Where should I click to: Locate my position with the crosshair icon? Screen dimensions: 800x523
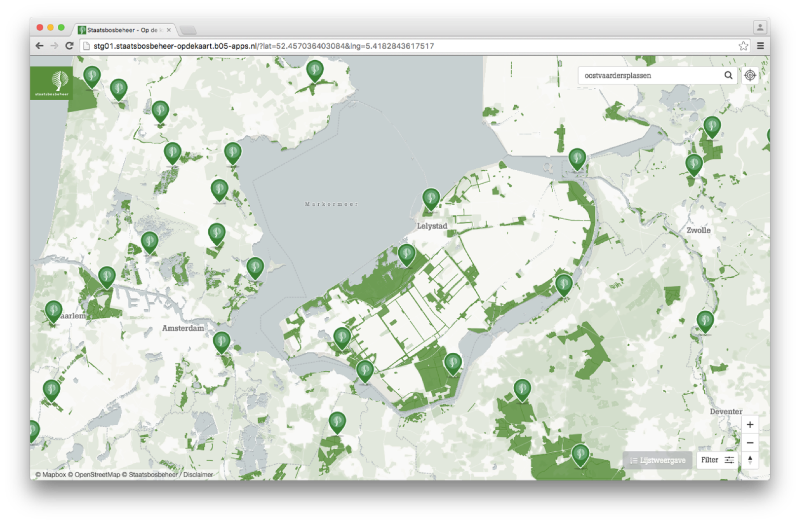750,75
